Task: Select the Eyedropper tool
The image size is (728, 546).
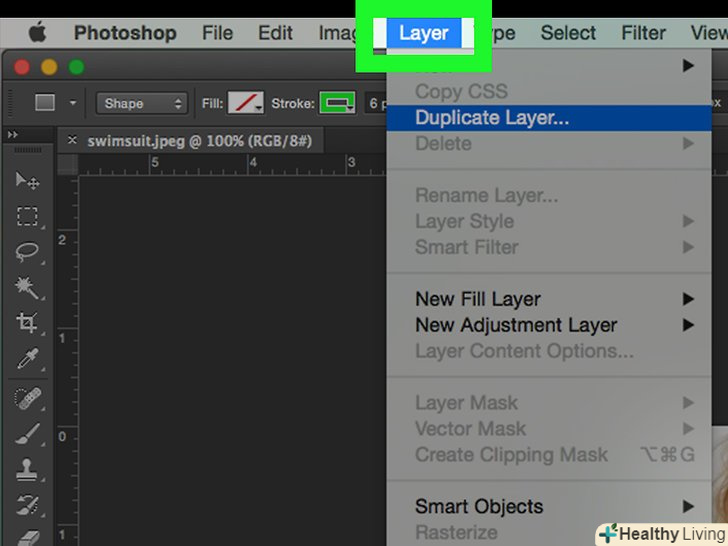Action: point(27,358)
